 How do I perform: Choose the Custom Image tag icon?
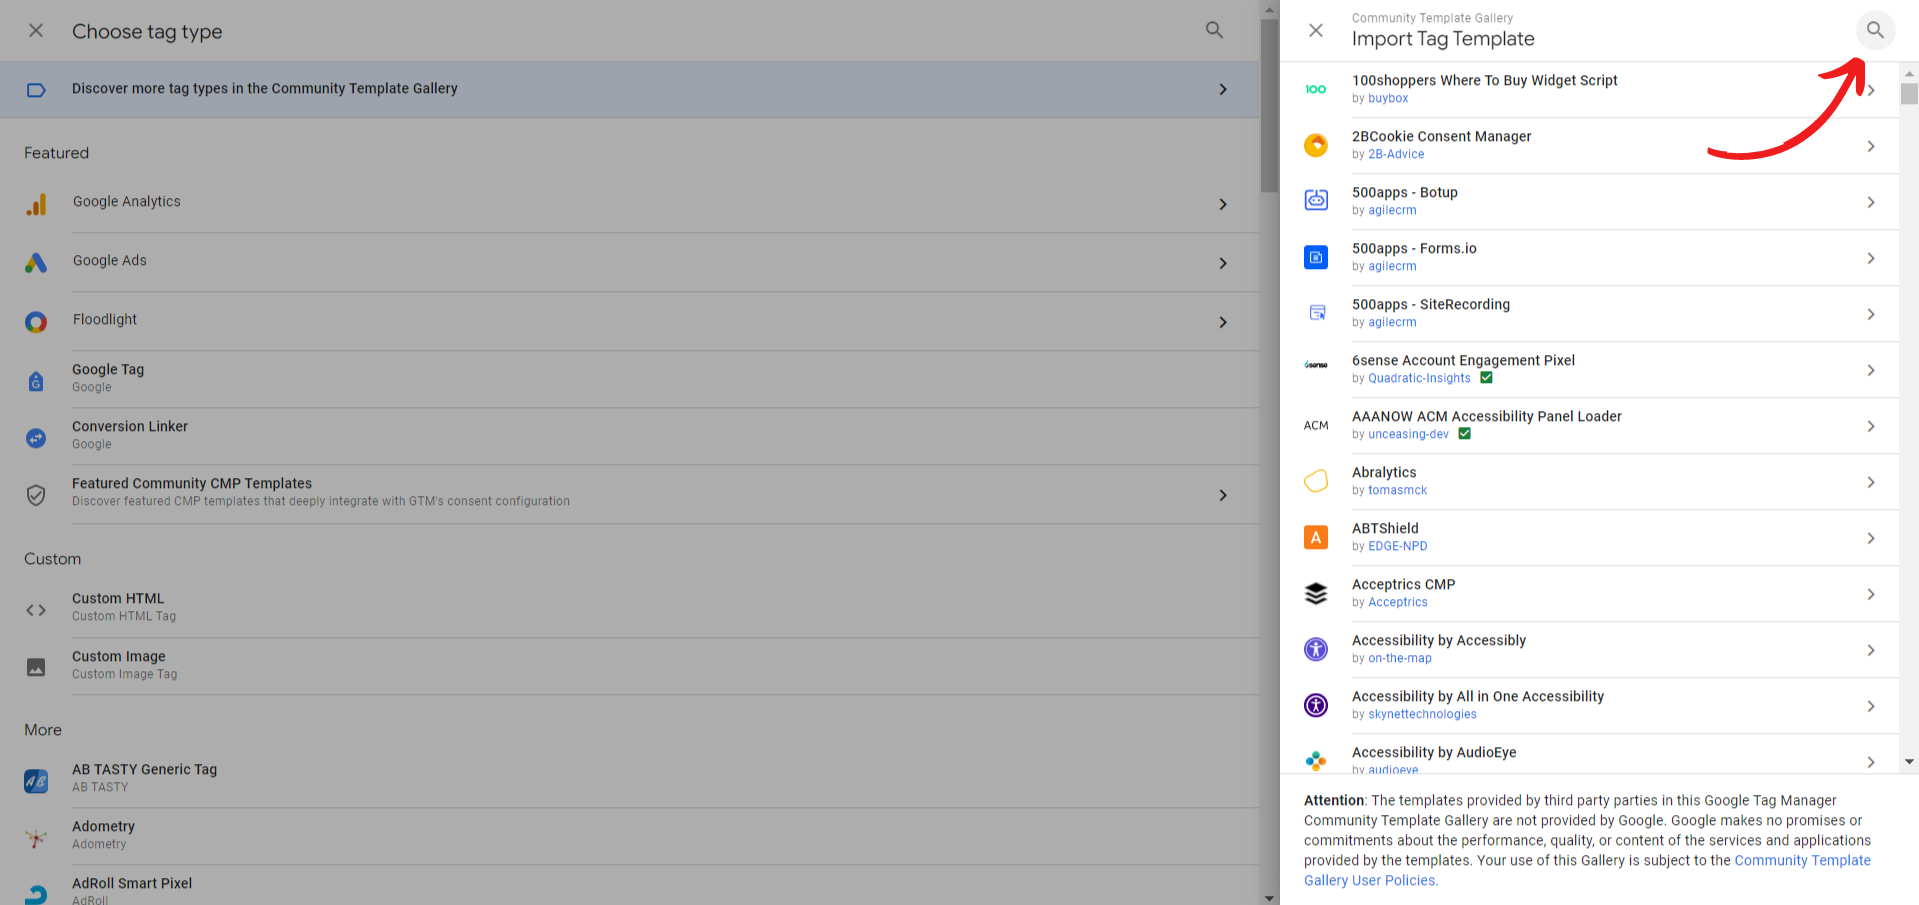[36, 667]
